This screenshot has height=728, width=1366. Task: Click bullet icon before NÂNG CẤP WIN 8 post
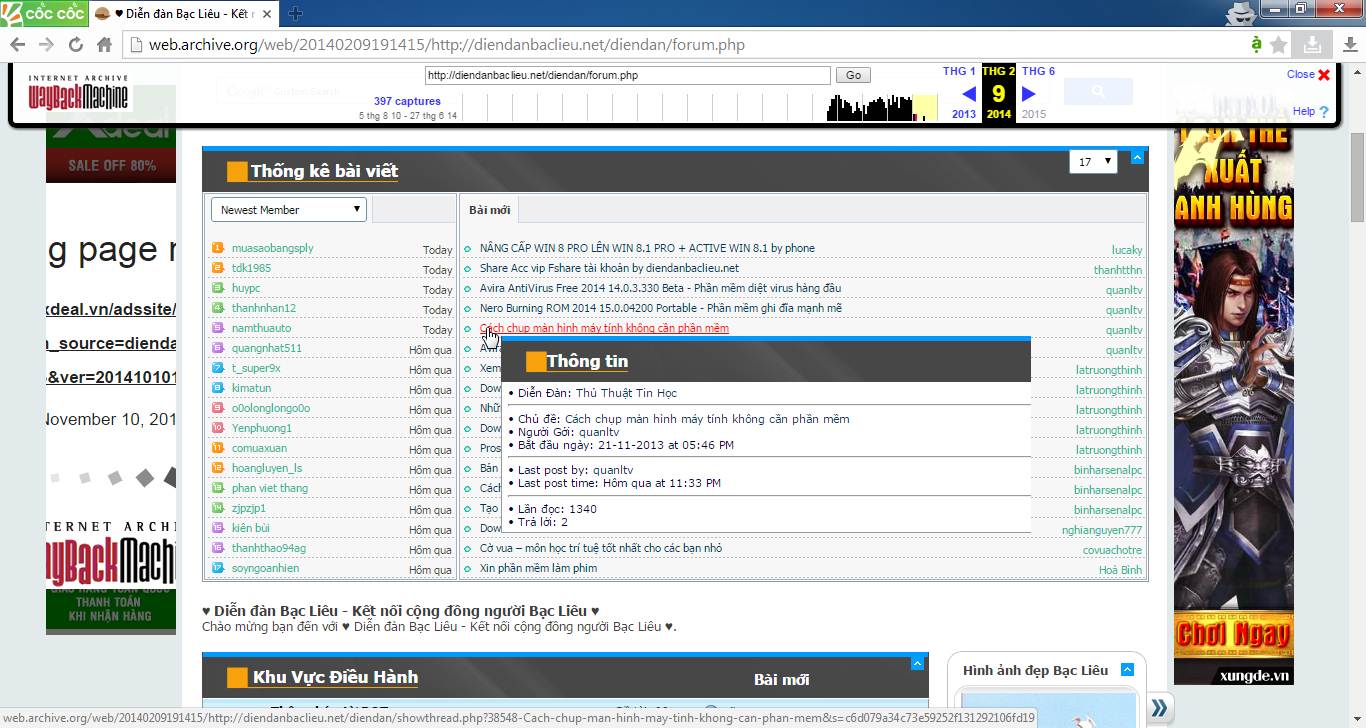click(468, 250)
